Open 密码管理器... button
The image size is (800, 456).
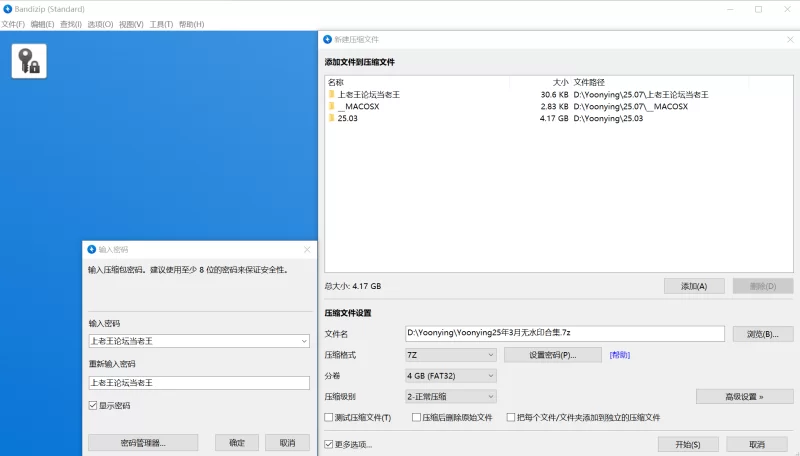pos(143,443)
